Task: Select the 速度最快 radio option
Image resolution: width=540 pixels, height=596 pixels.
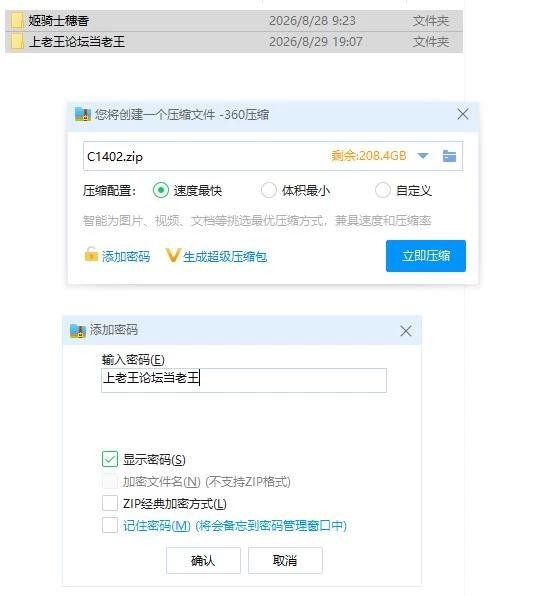Action: (x=160, y=190)
